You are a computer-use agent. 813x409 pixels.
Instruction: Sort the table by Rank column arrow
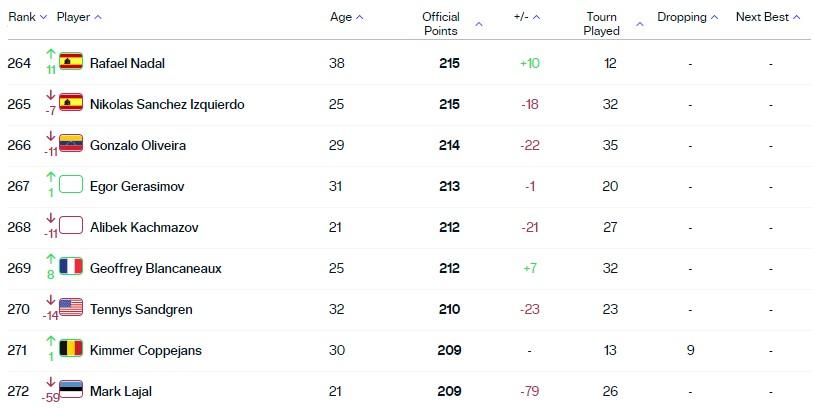click(44, 17)
